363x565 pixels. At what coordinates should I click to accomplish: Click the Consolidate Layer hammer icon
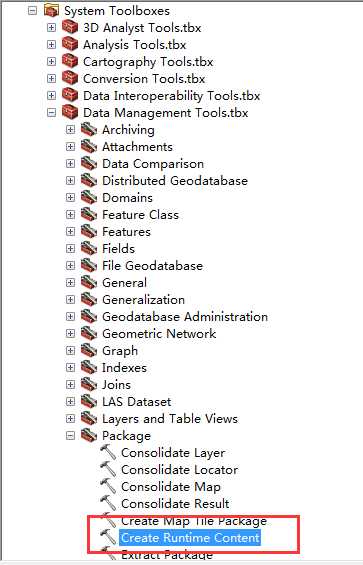(108, 452)
